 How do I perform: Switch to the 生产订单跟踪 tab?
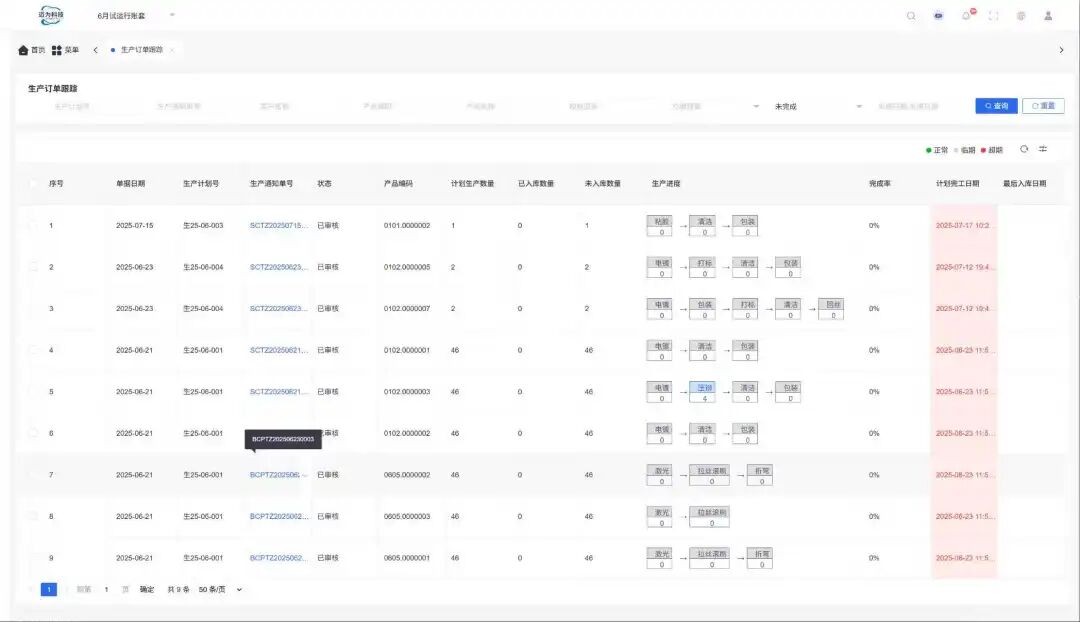pyautogui.click(x=141, y=50)
